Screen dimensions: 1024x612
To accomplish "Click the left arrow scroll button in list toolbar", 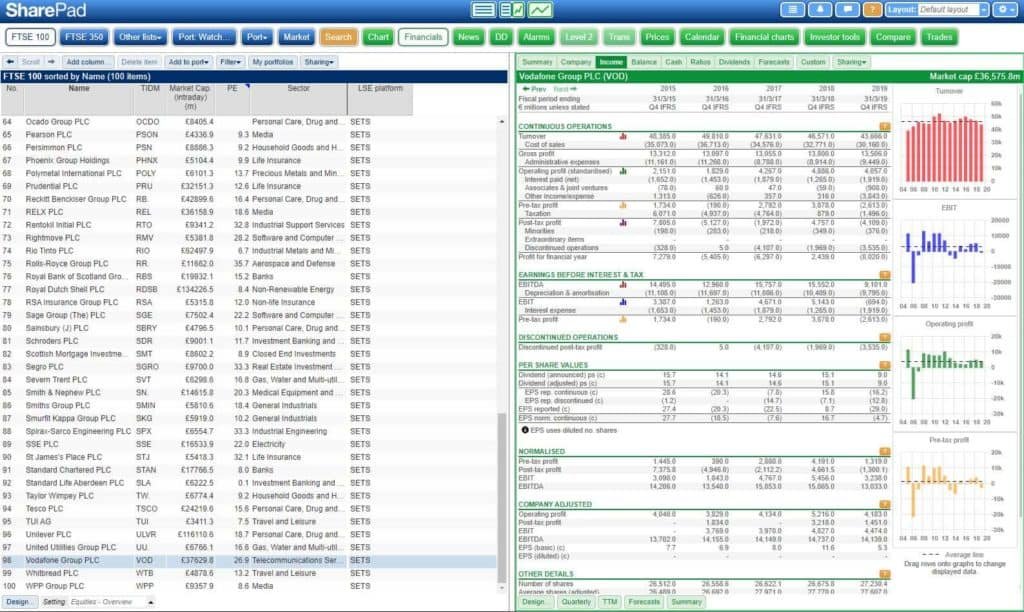I will coord(10,62).
